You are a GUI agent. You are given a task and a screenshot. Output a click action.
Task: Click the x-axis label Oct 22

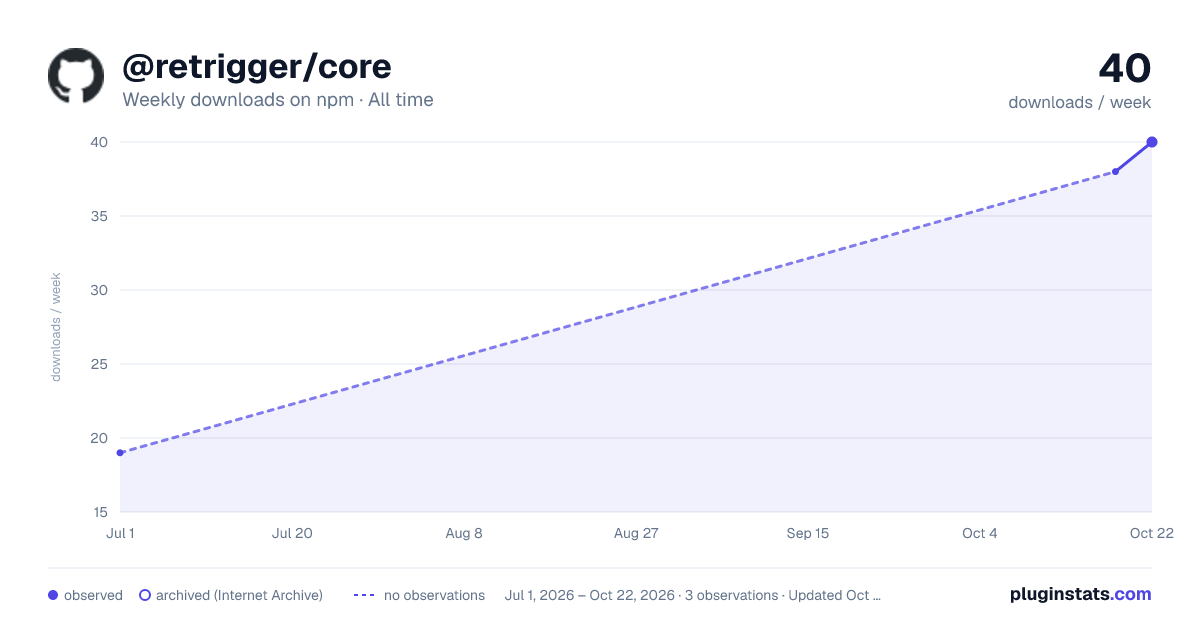pos(1152,533)
